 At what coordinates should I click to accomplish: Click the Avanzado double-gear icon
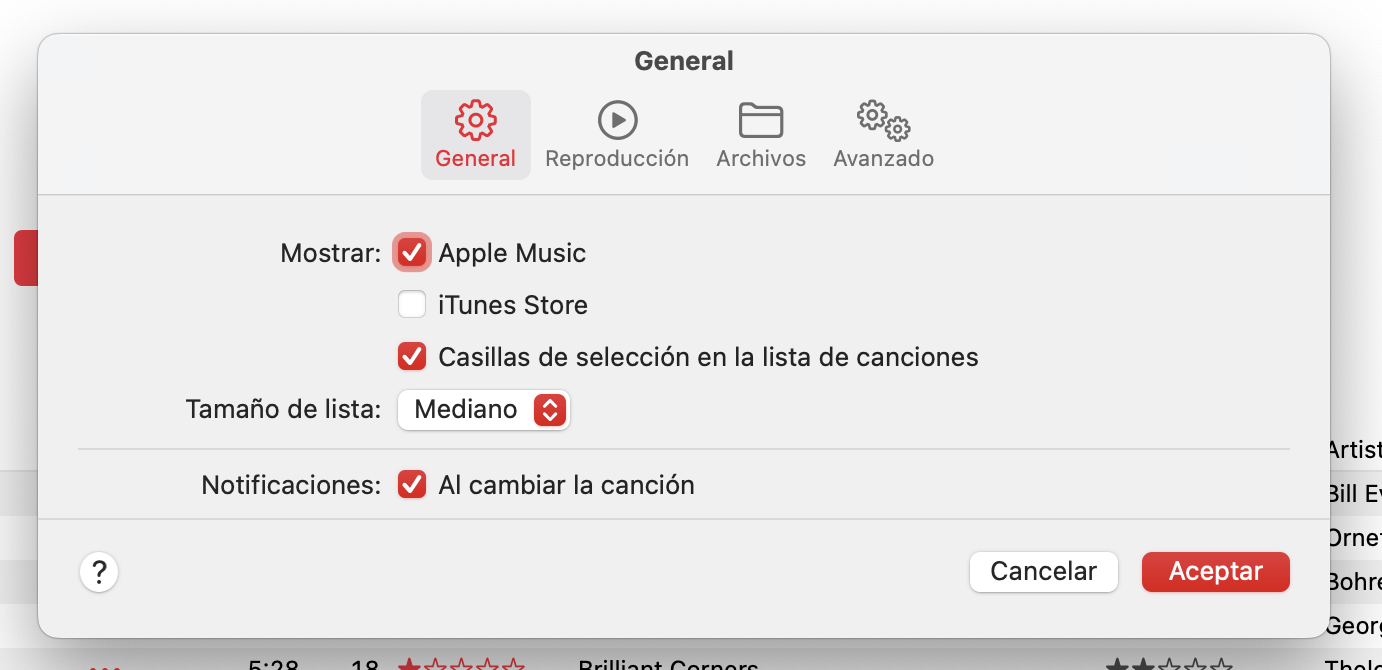pyautogui.click(x=883, y=120)
